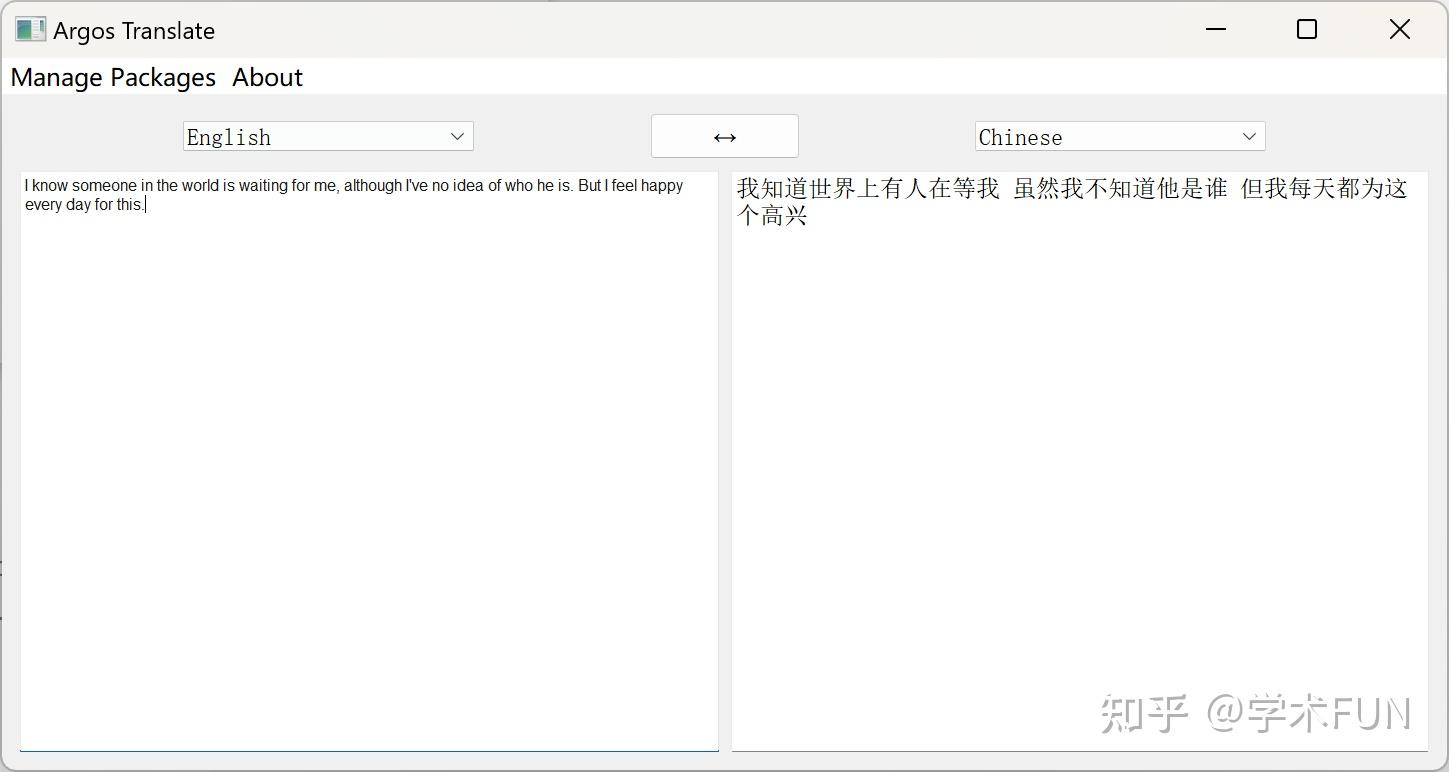Click the chevron on the English combo box
Image resolution: width=1449 pixels, height=772 pixels.
pos(458,136)
